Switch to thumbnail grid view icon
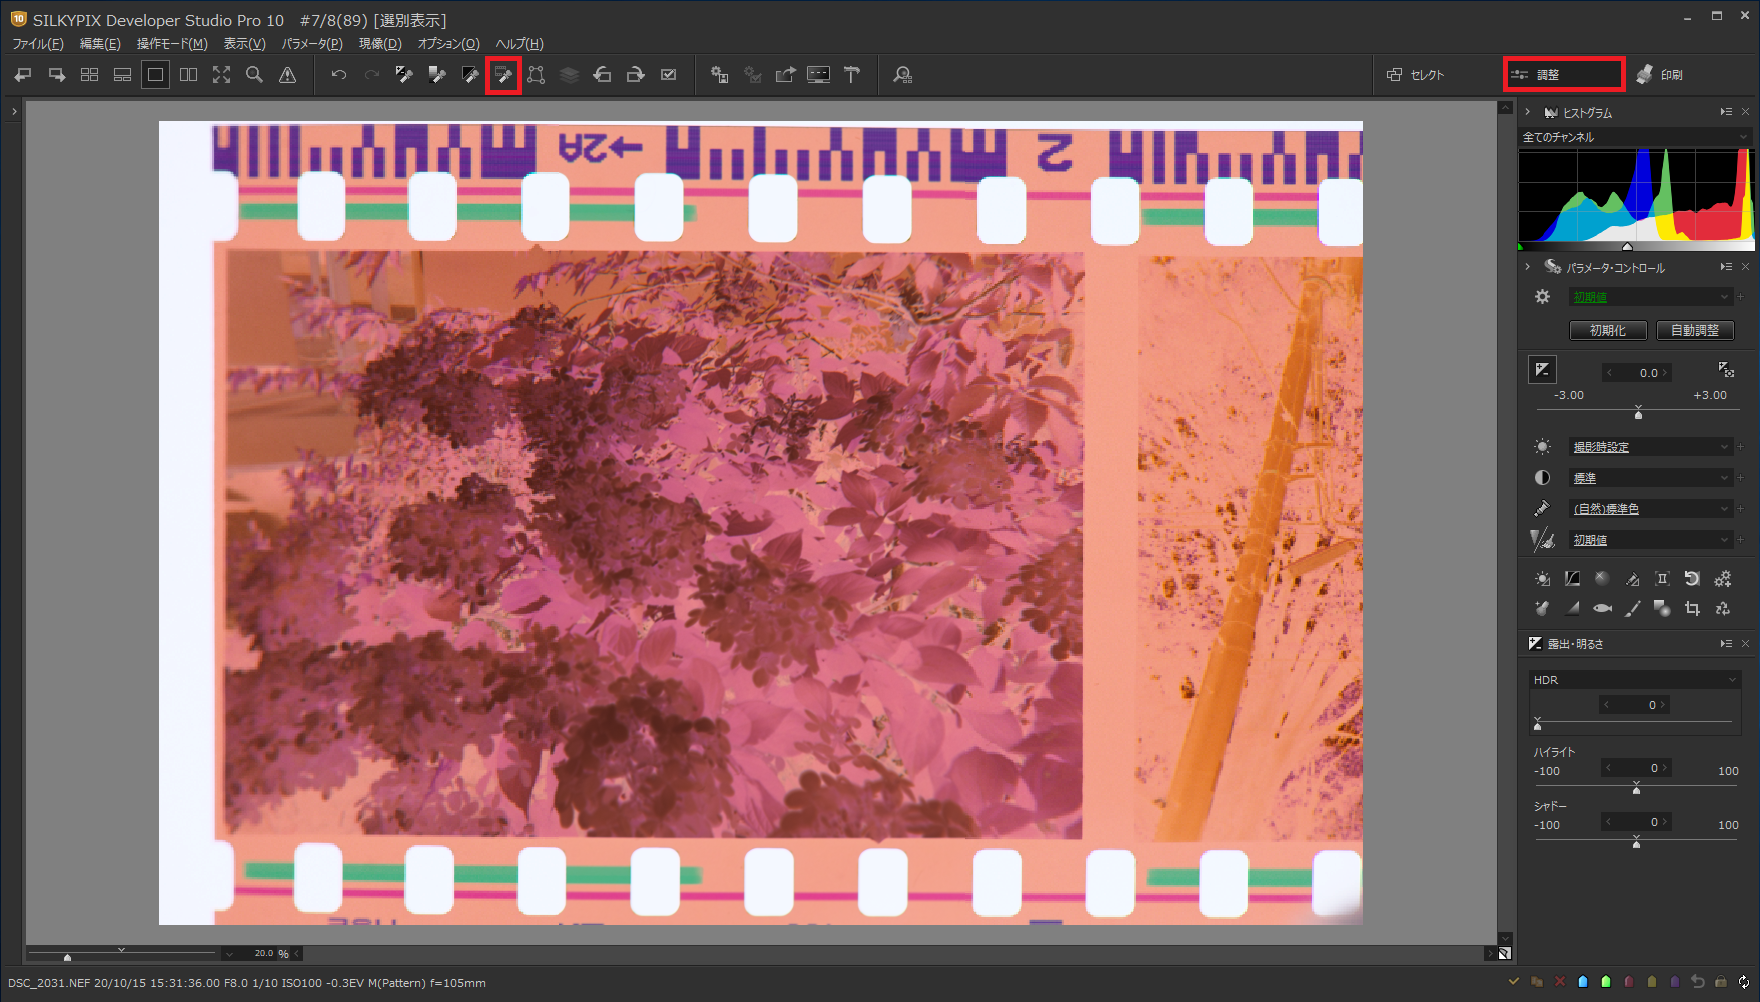The height and width of the screenshot is (1002, 1760). [89, 75]
